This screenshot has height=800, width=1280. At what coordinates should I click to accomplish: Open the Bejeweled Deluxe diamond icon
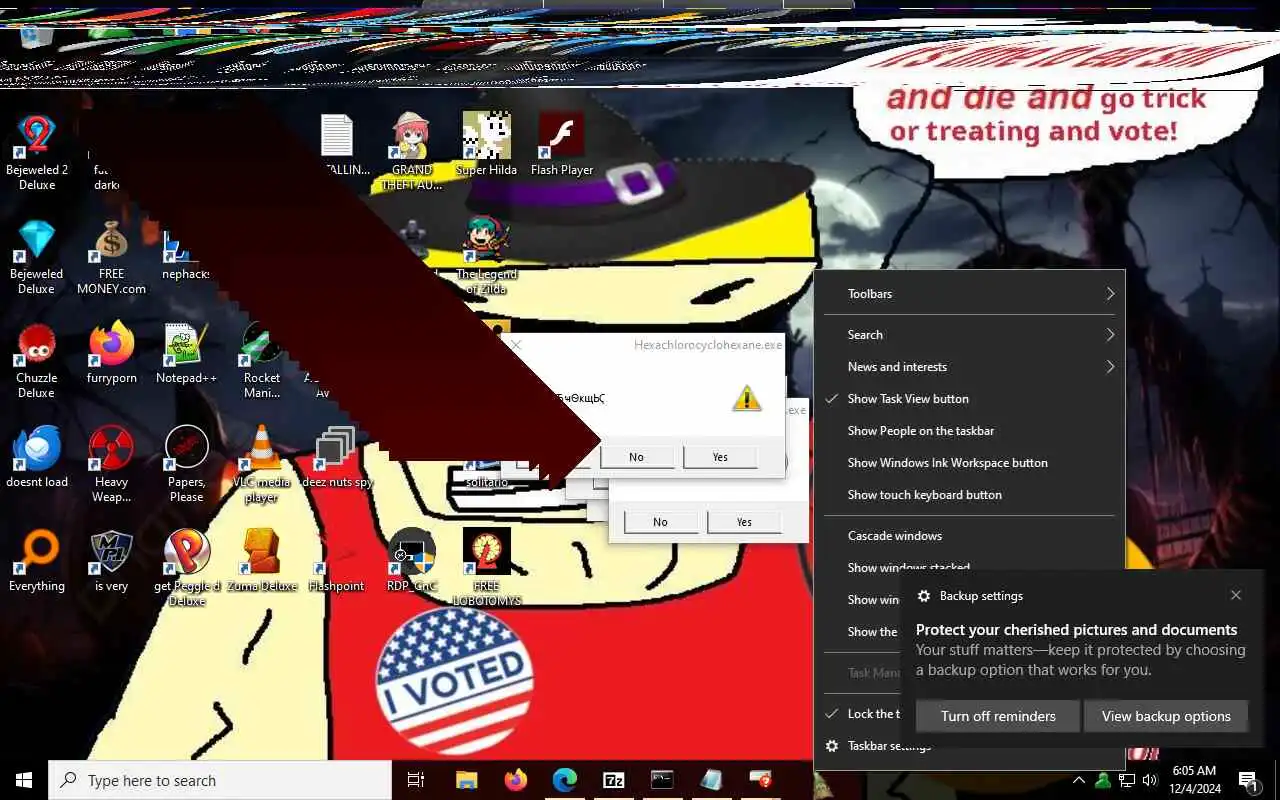(37, 257)
